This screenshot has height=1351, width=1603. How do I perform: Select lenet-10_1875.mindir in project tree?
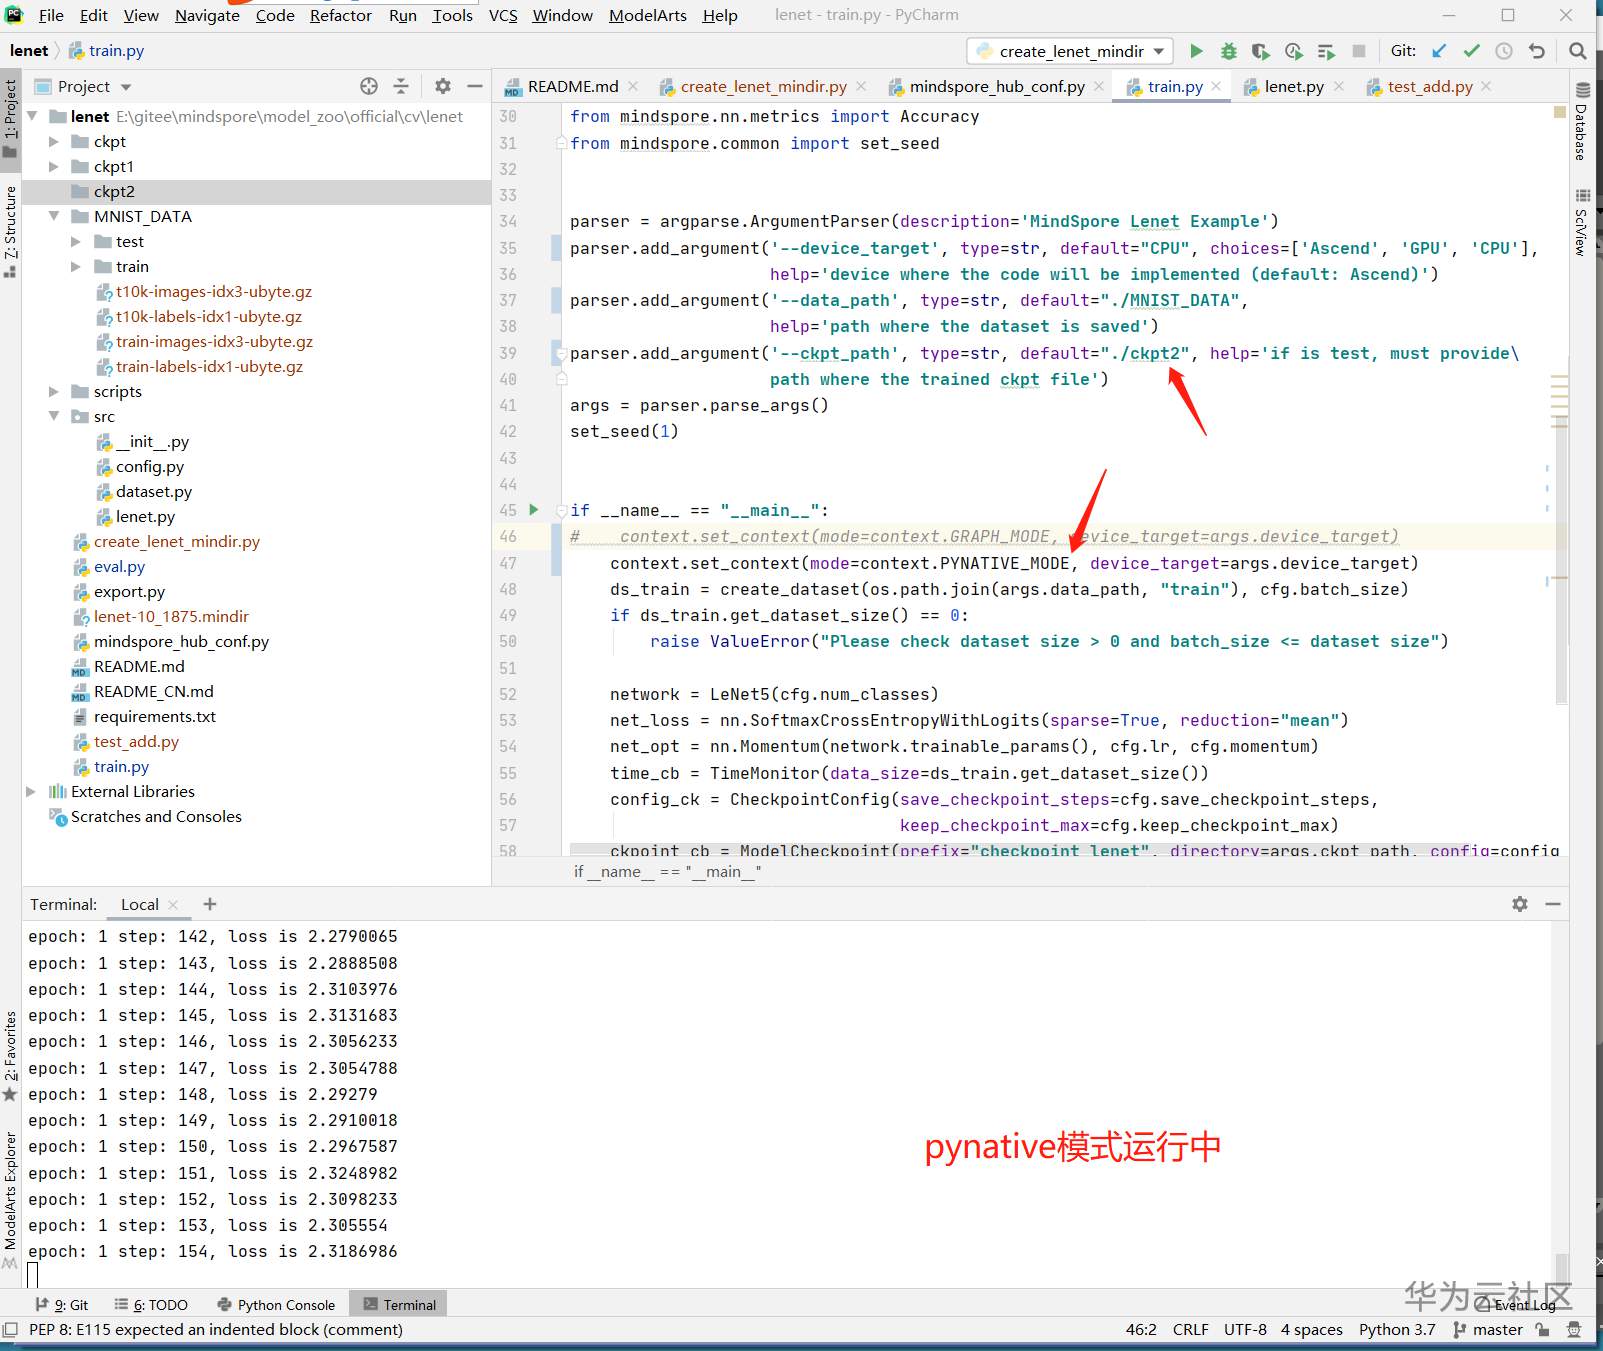(171, 616)
